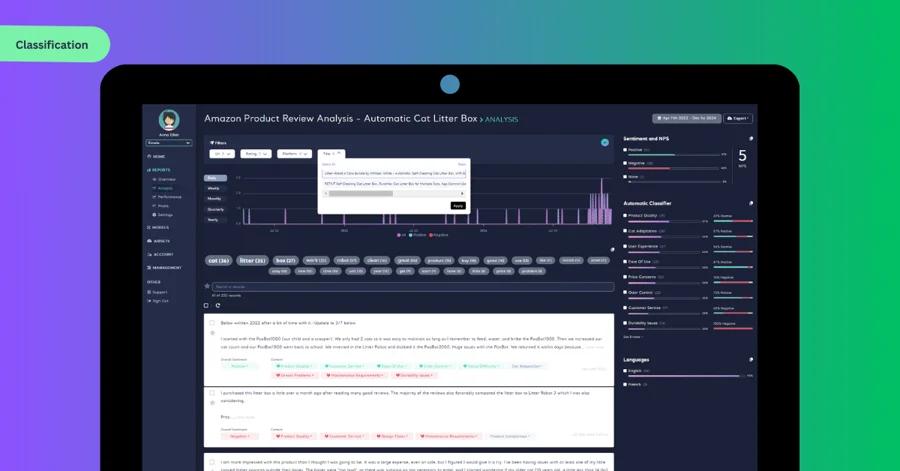
Task: Check the Price Concerns classifier checkbox
Action: pos(625,277)
